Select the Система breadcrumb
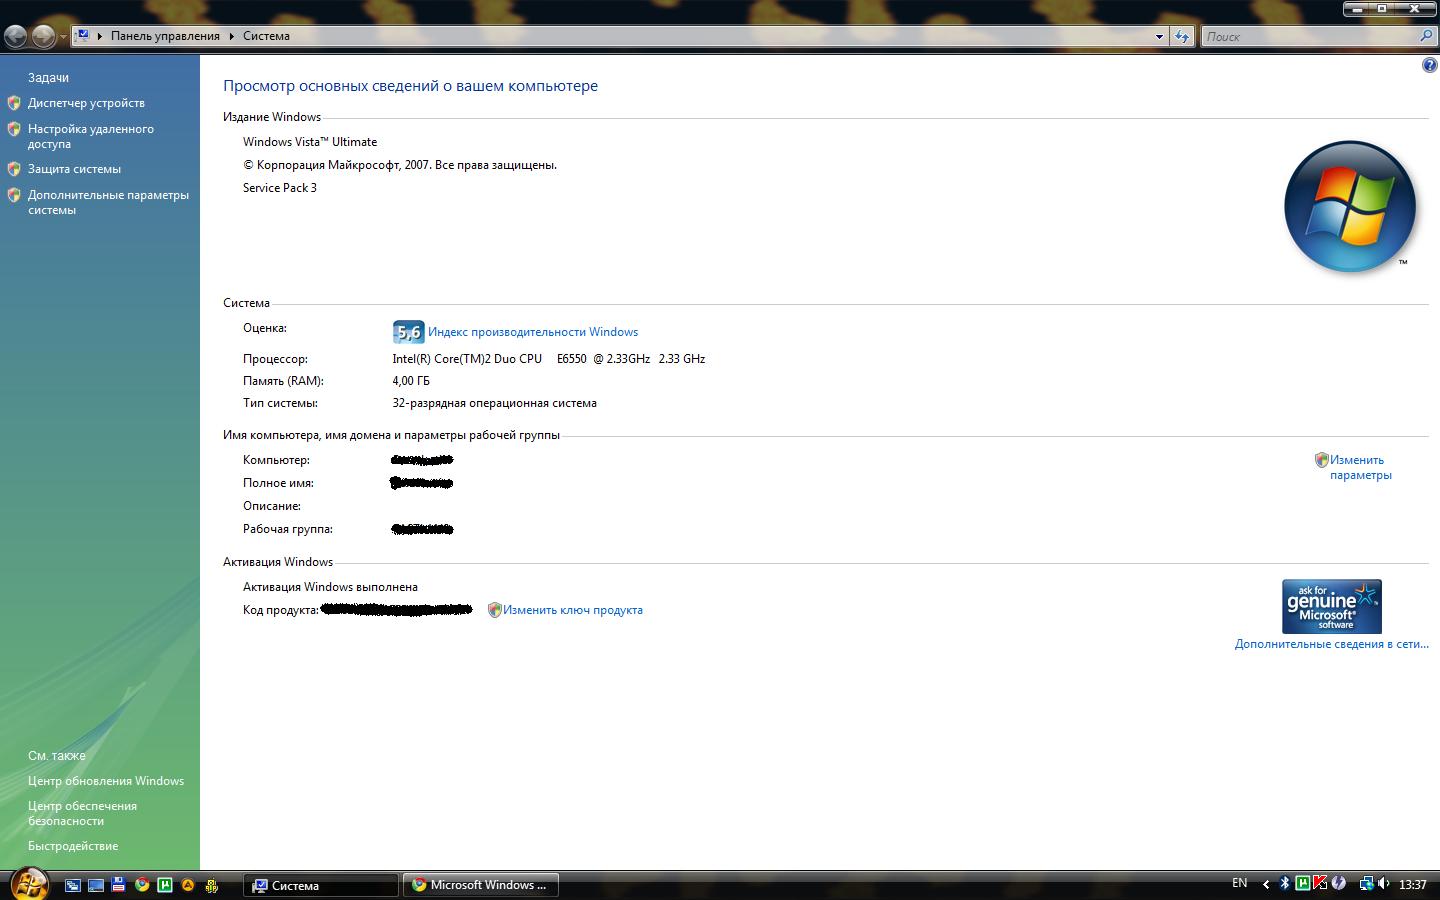Viewport: 1440px width, 900px height. [x=266, y=36]
